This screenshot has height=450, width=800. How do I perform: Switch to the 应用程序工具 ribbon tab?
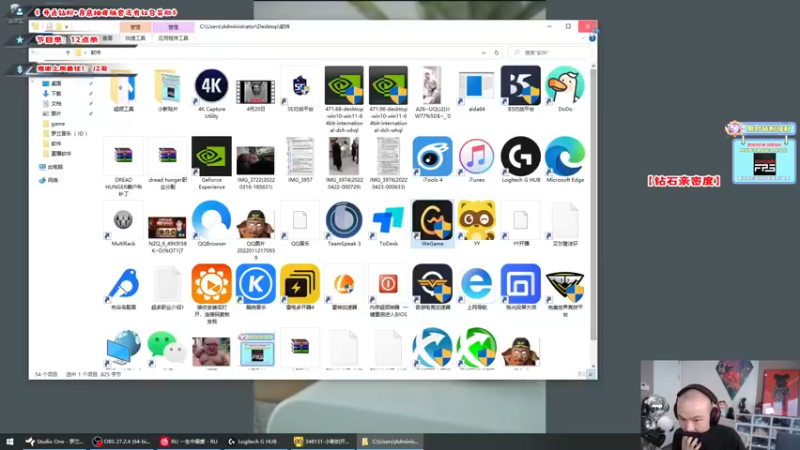pyautogui.click(x=173, y=38)
